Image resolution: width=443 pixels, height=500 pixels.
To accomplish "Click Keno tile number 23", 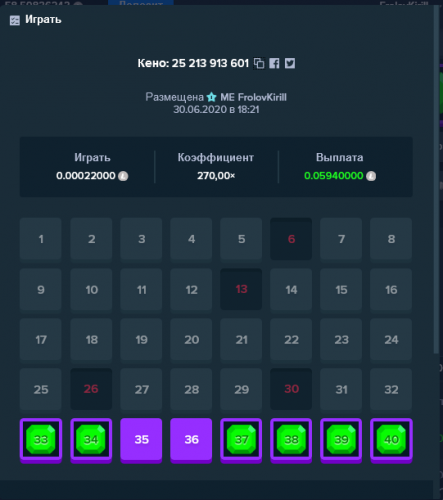I will coord(341,339).
